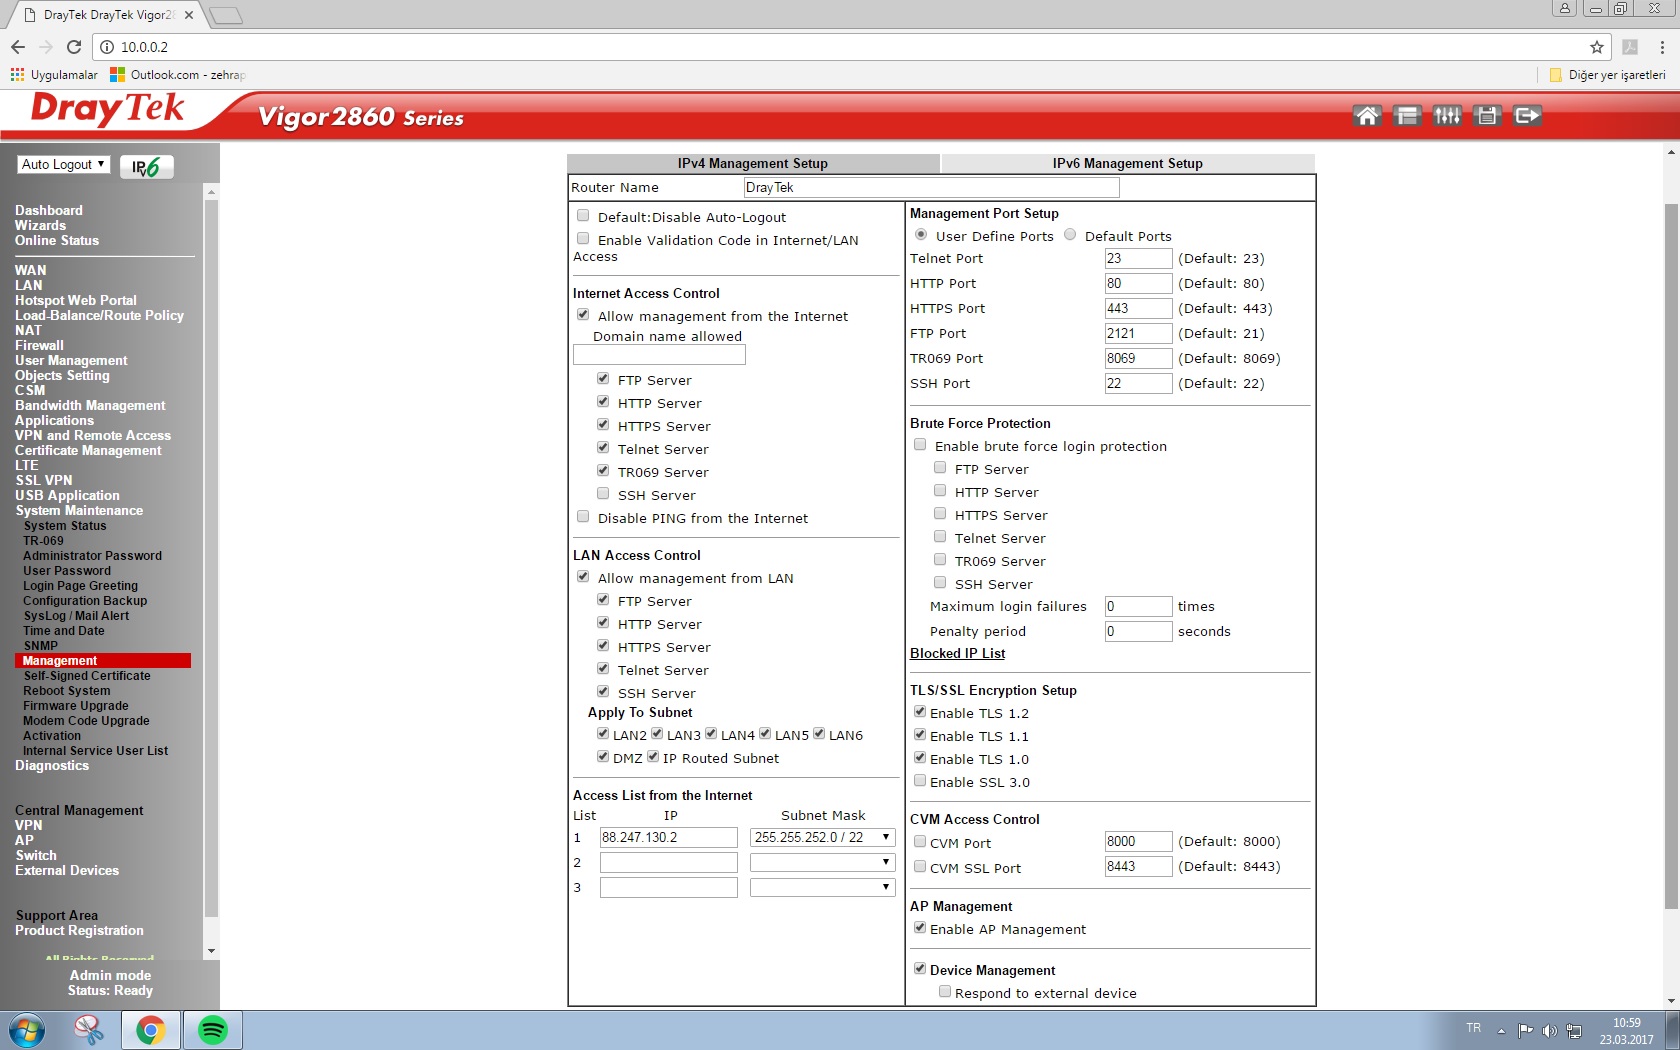Click the sidebar menu vertical scrollbar
Image resolution: width=1680 pixels, height=1050 pixels.
click(211, 560)
